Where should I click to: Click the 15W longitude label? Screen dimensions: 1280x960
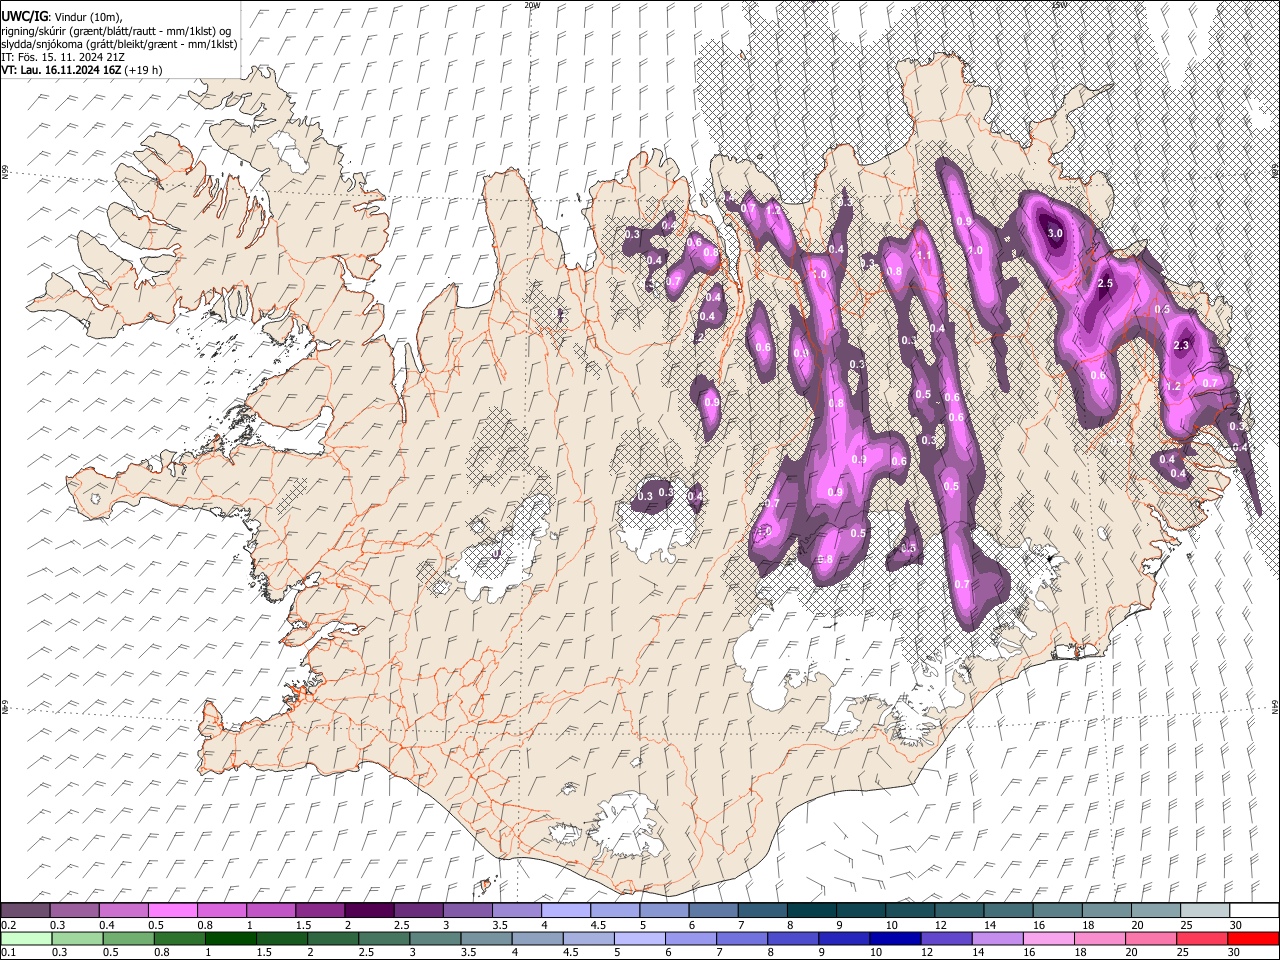1058,5
